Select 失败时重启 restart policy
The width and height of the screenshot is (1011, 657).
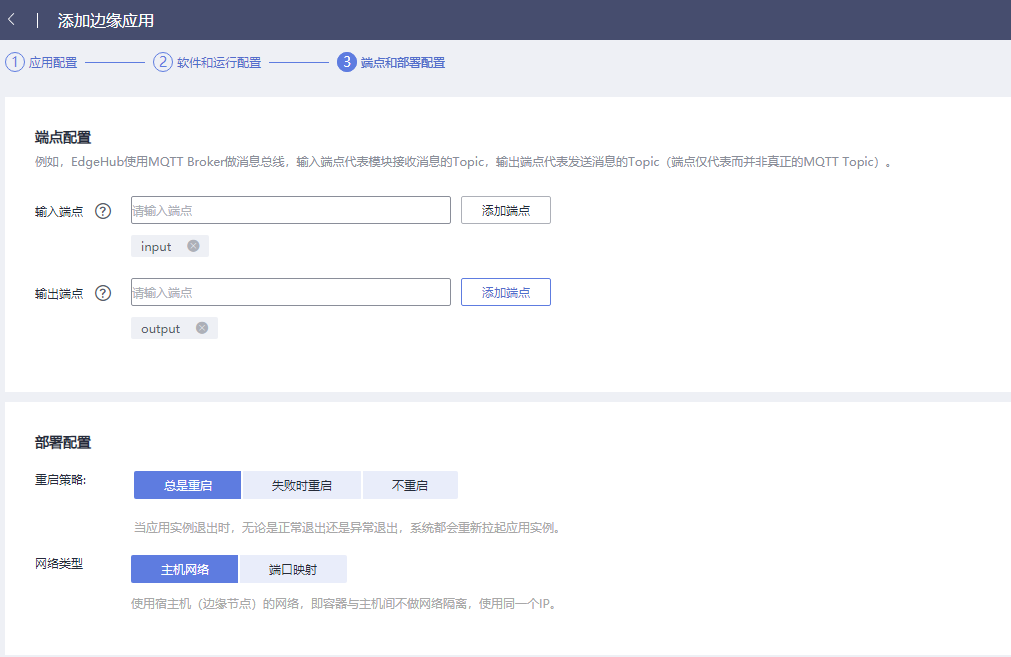[302, 485]
